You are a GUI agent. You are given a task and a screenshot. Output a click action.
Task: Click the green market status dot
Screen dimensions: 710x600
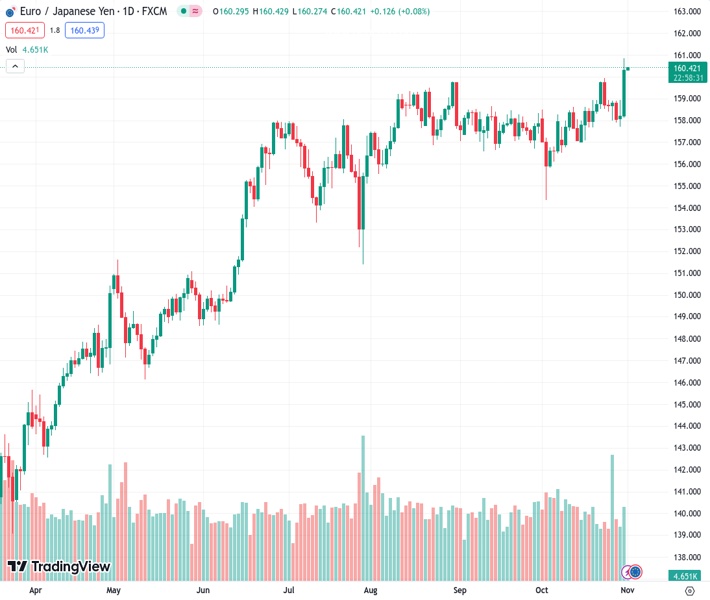coord(182,11)
